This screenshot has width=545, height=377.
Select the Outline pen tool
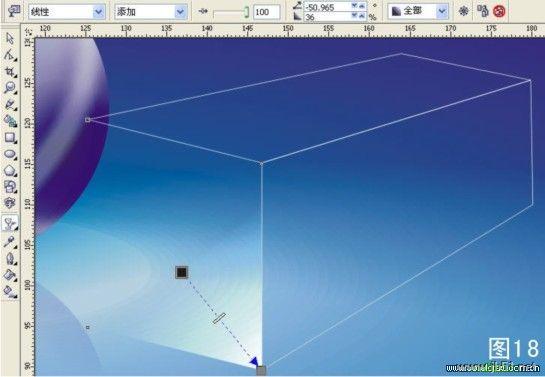10,259
